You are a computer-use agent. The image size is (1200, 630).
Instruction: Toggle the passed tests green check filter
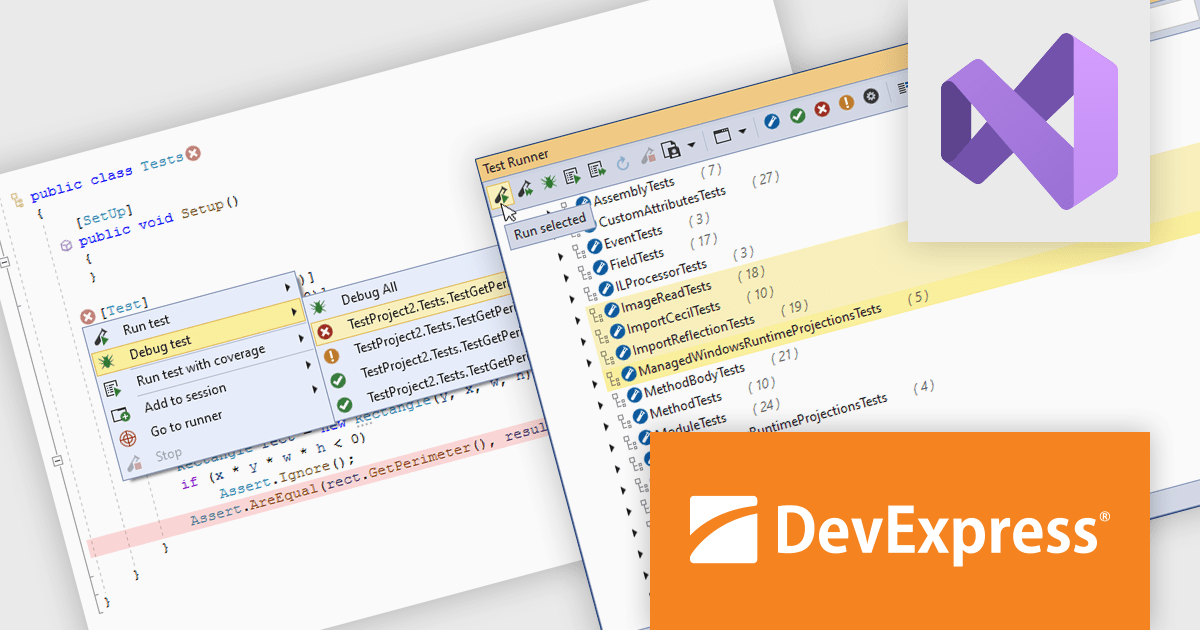[797, 115]
